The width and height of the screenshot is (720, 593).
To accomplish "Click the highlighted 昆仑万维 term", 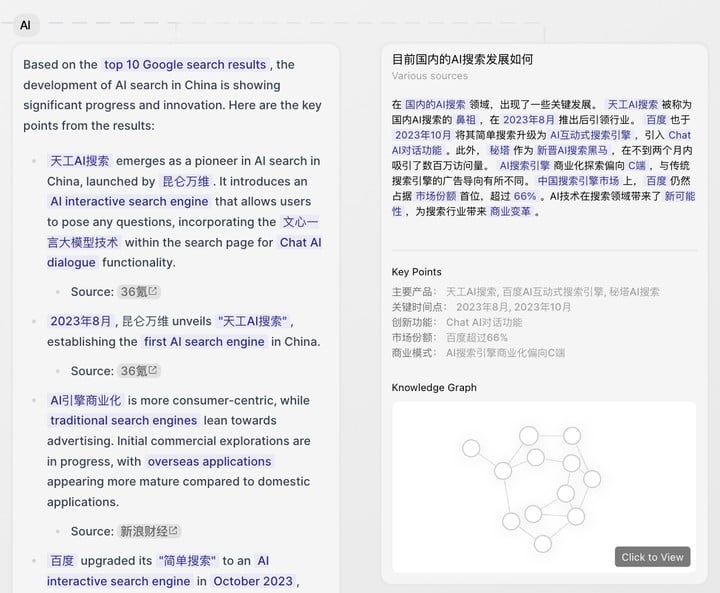I will [186, 181].
